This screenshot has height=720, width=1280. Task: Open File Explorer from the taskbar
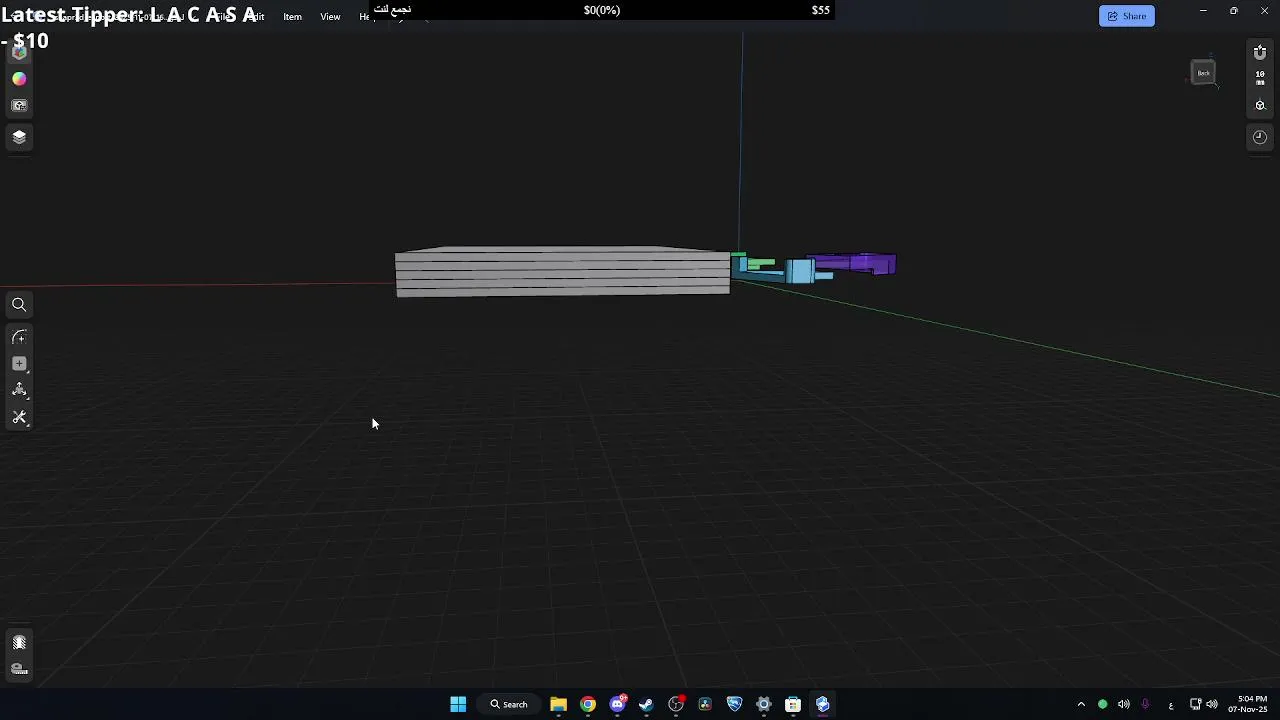[x=558, y=704]
